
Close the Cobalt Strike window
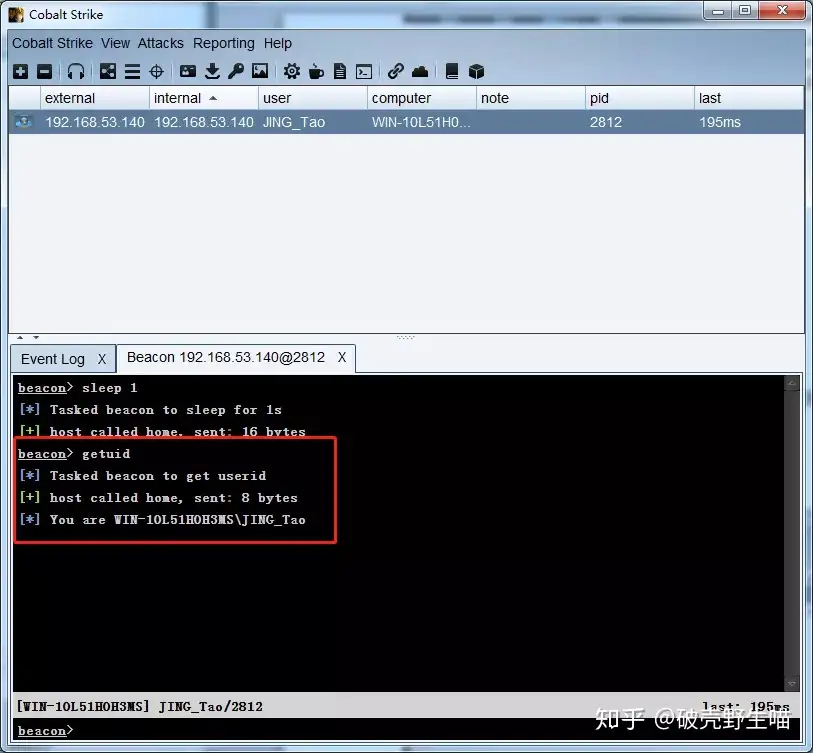pos(782,11)
